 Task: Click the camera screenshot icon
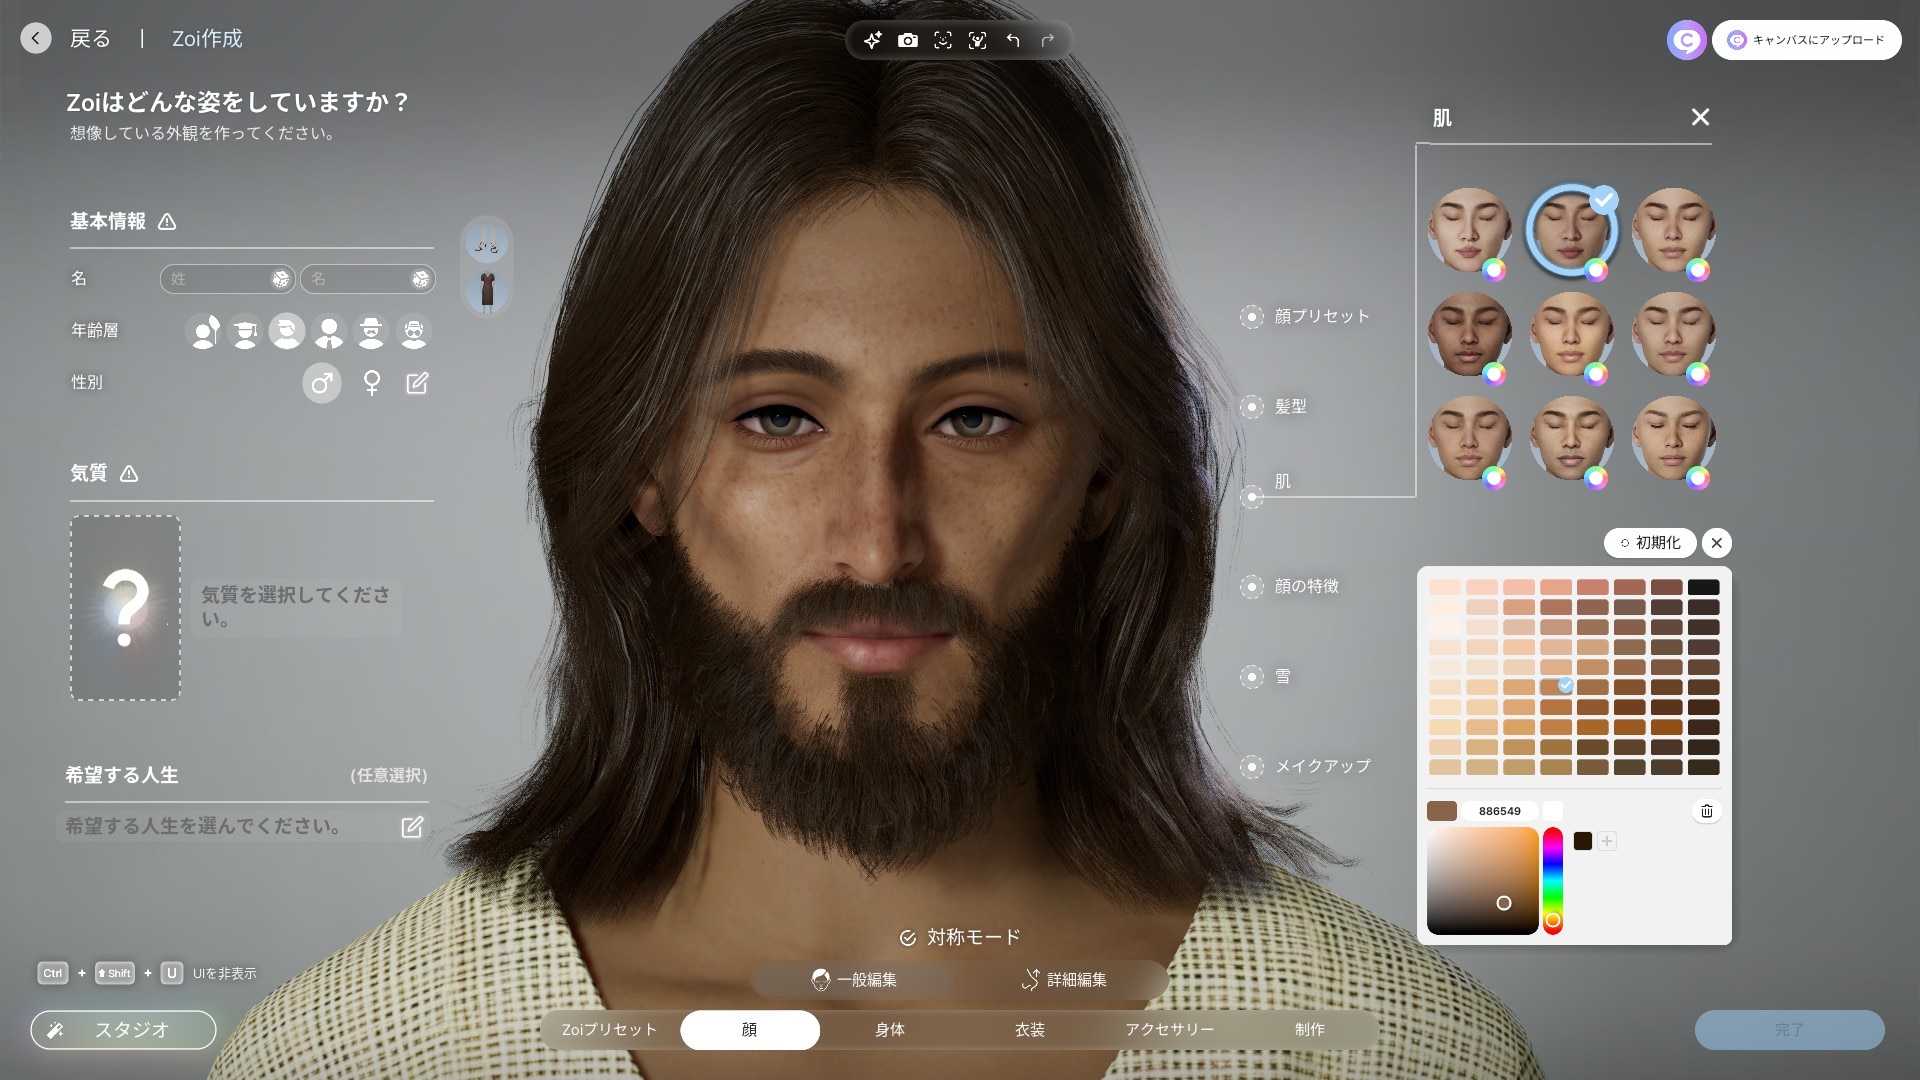click(x=908, y=40)
